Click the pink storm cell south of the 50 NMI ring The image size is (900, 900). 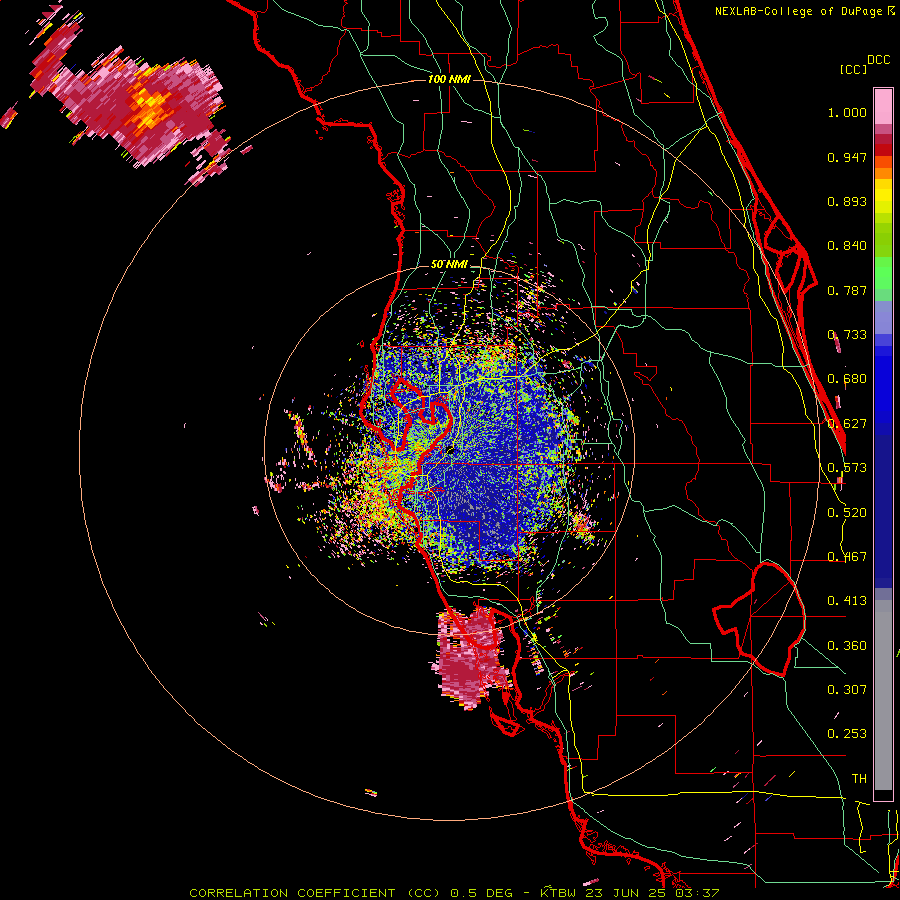pyautogui.click(x=471, y=659)
